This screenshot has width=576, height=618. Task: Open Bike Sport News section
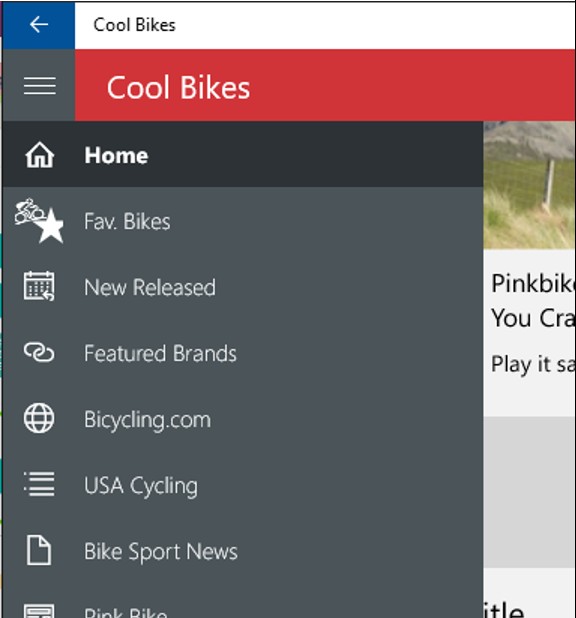pyautogui.click(x=243, y=550)
